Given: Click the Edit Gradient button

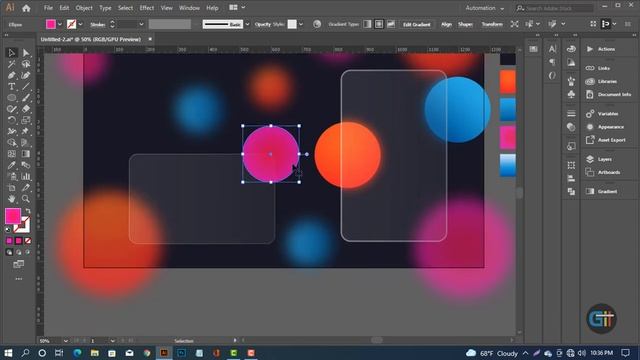Looking at the screenshot, I should click(417, 24).
